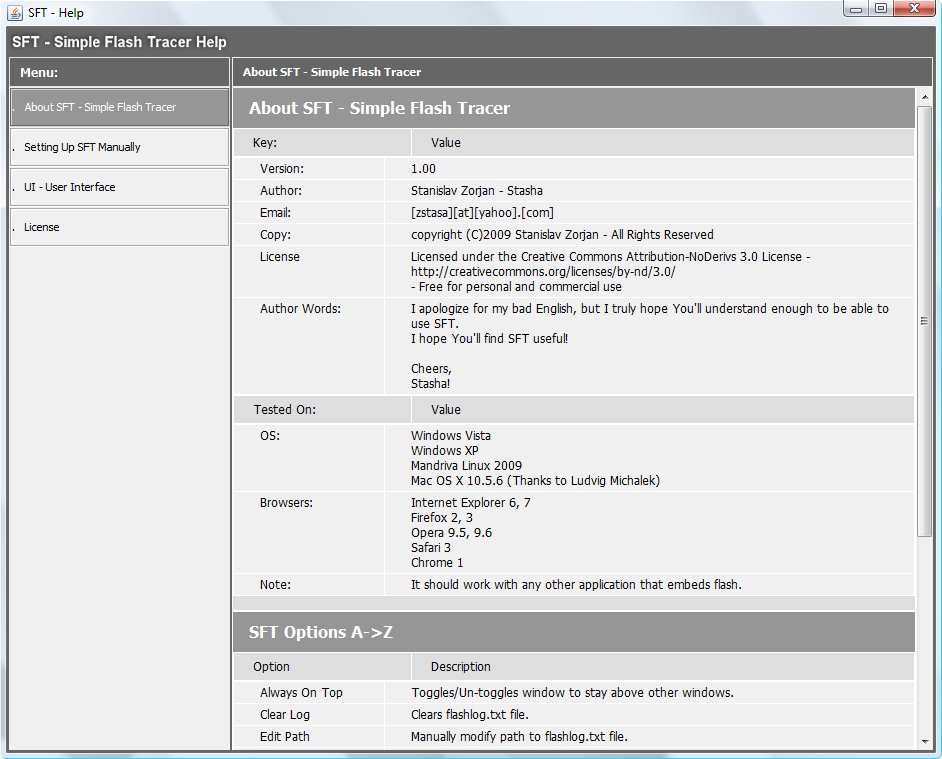This screenshot has height=759, width=942.
Task: Click the 'Cheers,' line in author words
Action: (x=431, y=368)
